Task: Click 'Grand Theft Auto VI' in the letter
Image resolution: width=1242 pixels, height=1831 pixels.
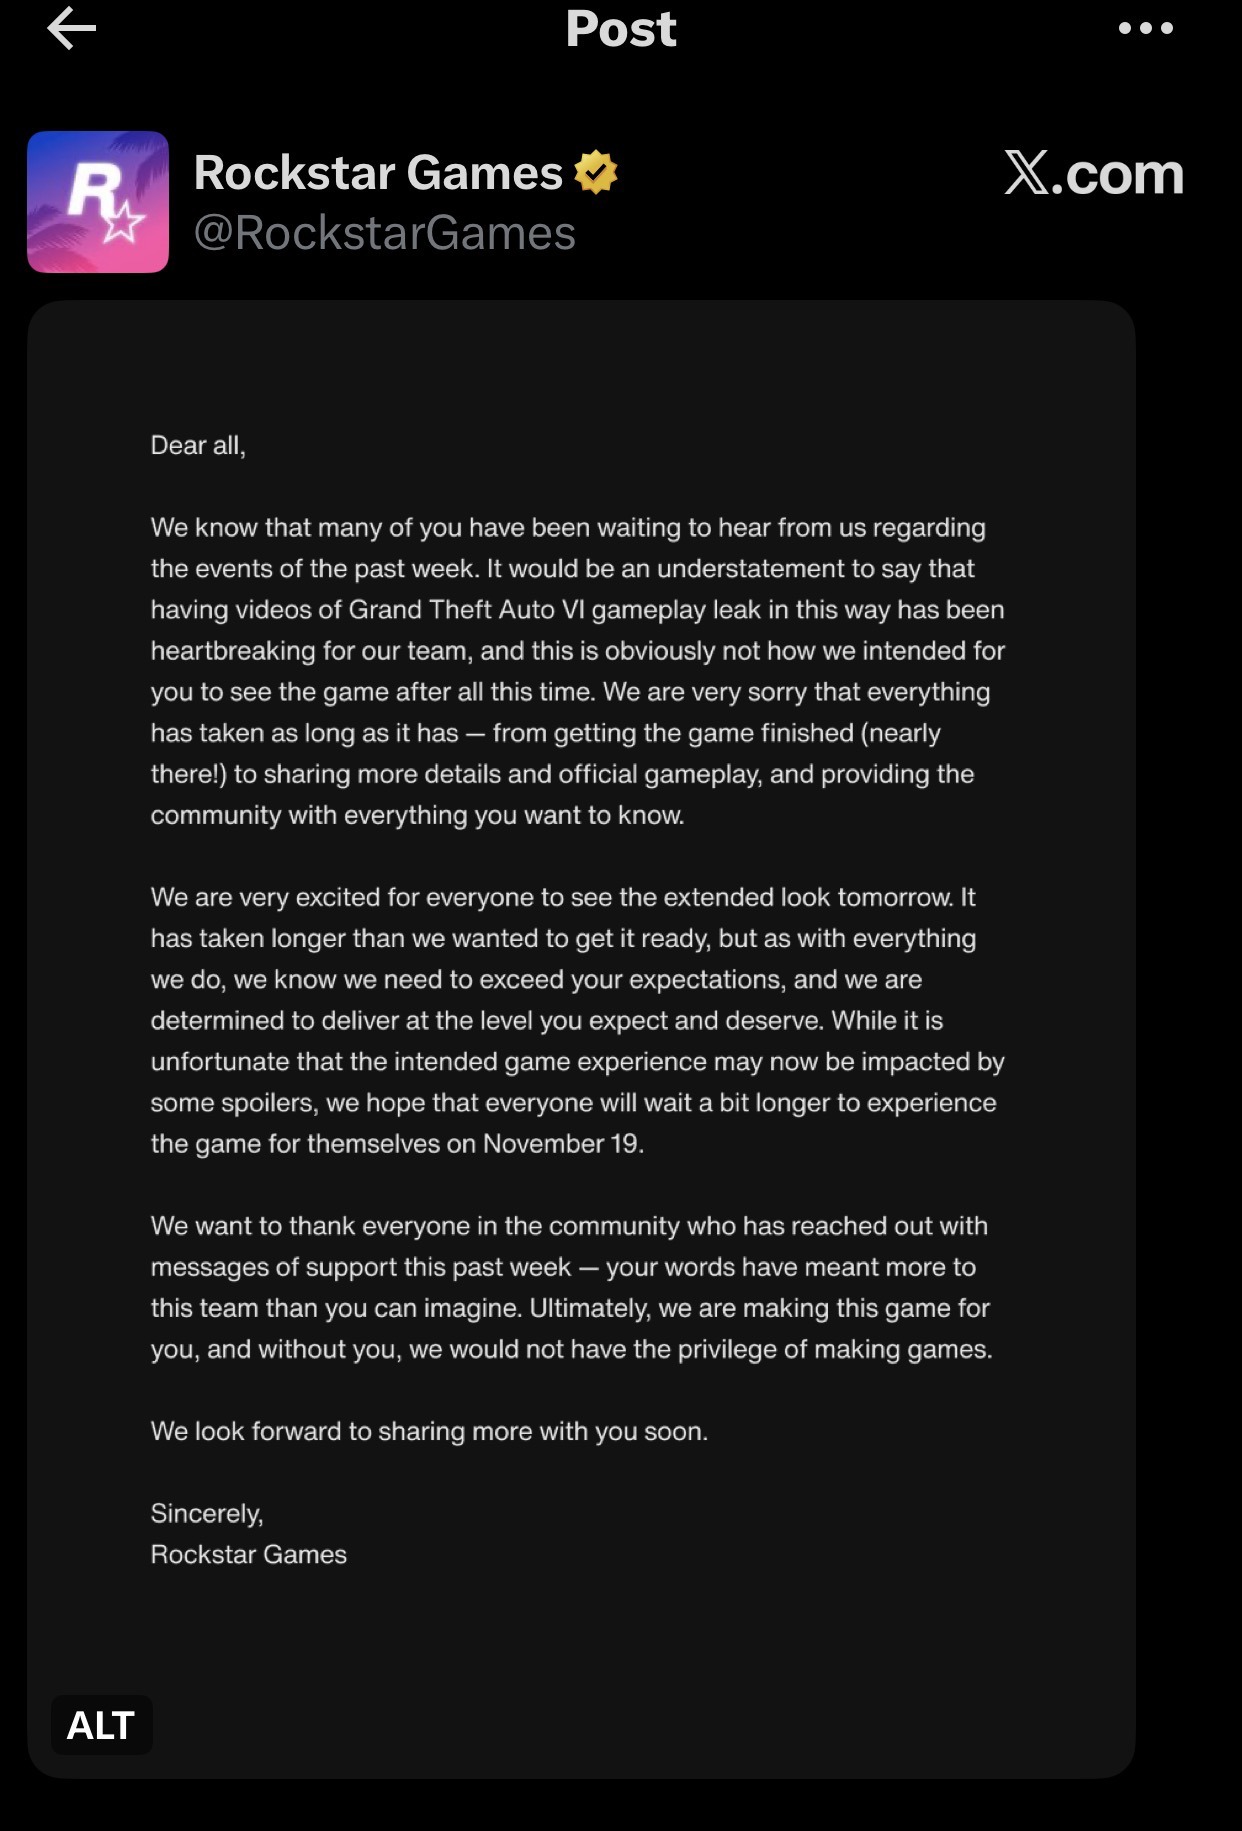Action: (466, 610)
